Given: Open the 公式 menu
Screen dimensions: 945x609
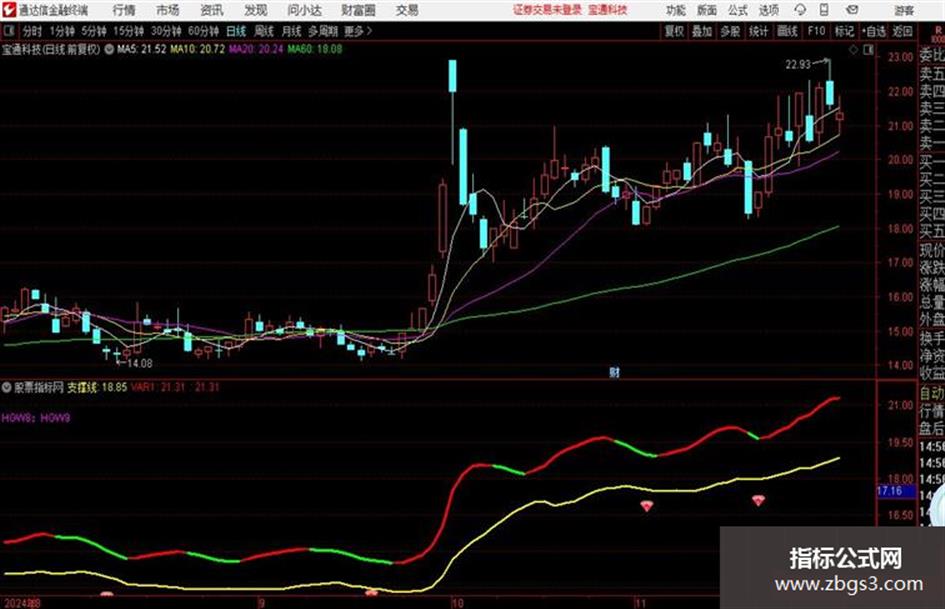Looking at the screenshot, I should pos(738,10).
